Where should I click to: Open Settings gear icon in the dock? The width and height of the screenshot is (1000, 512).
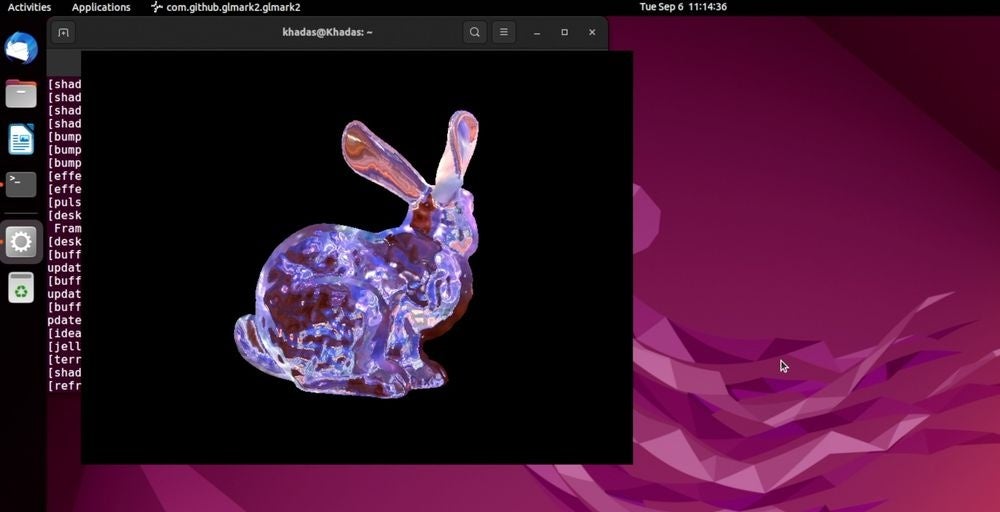pos(21,241)
